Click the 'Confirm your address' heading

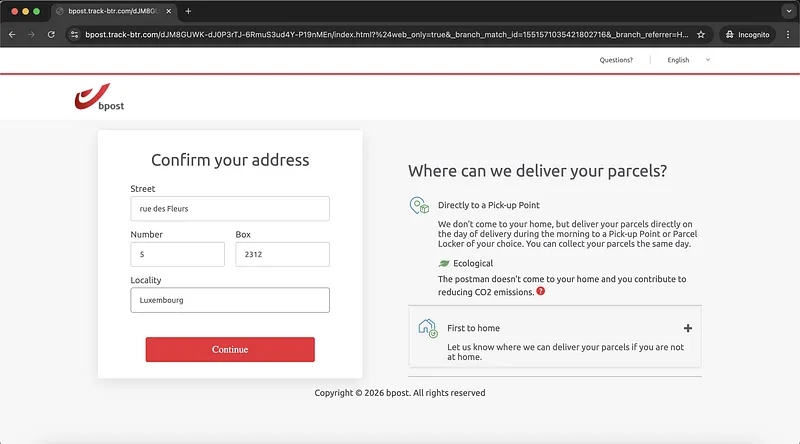click(230, 160)
